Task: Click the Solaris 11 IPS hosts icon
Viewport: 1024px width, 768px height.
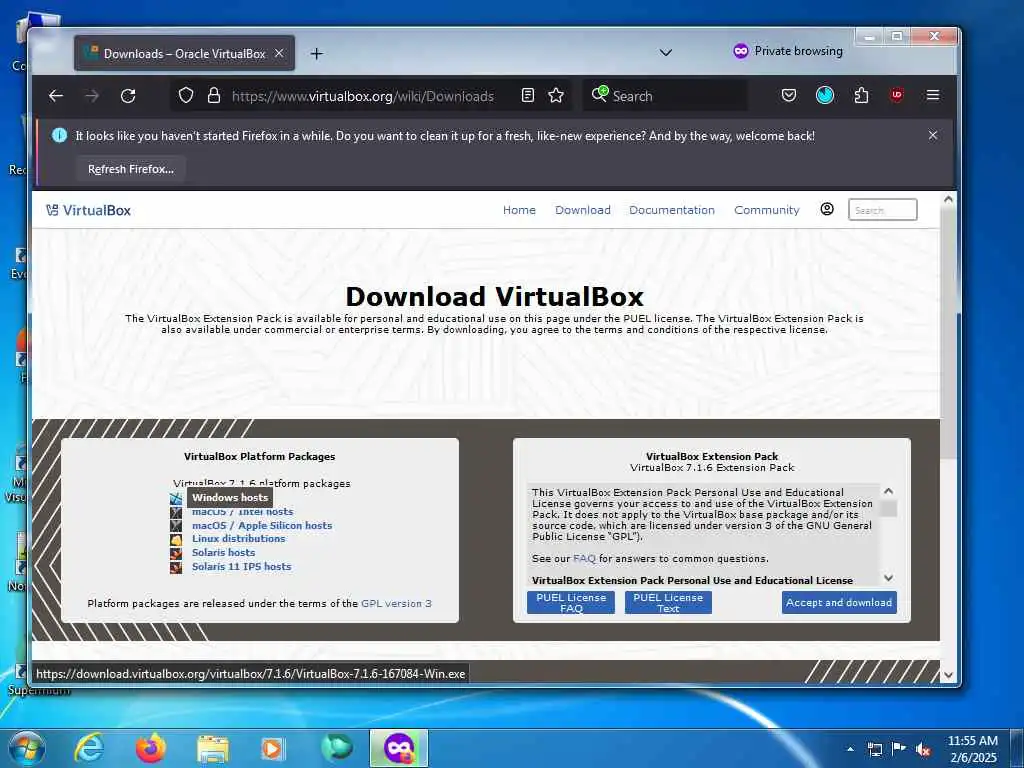Action: point(176,567)
